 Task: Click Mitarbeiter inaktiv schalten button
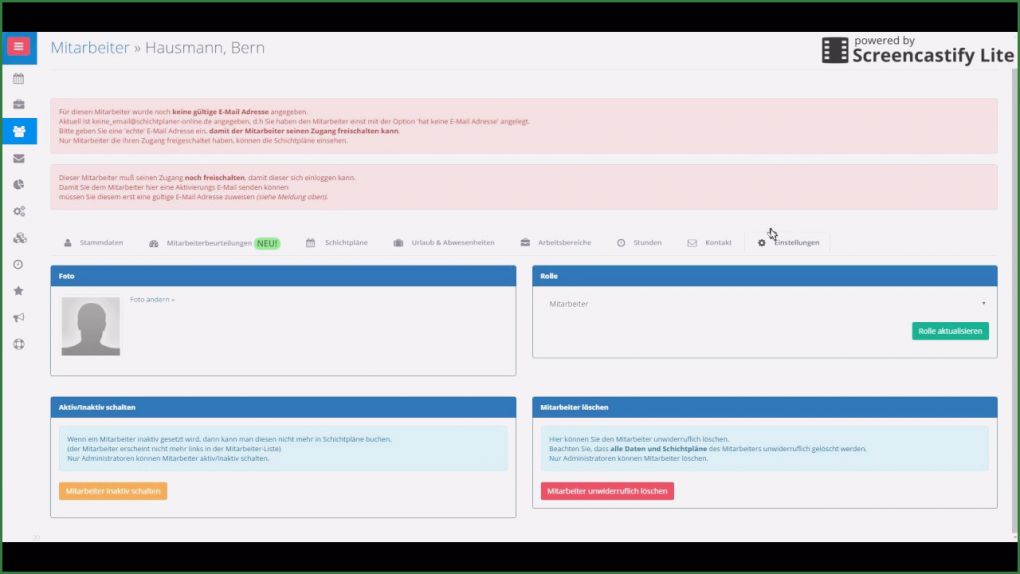(113, 491)
